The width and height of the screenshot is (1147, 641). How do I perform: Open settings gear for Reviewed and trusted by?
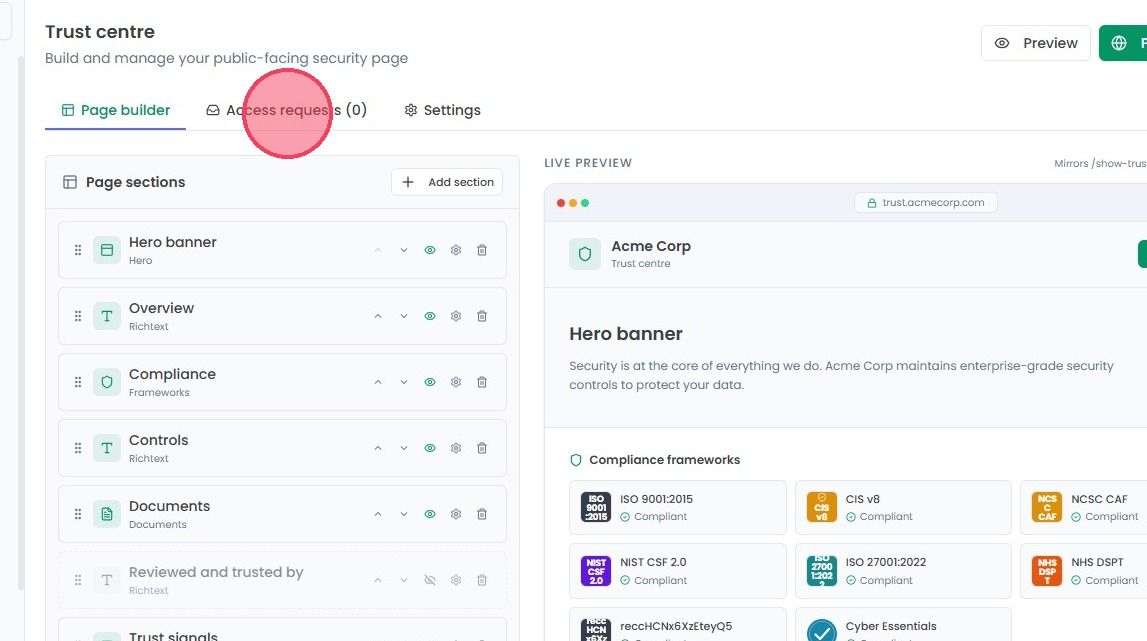tap(456, 580)
